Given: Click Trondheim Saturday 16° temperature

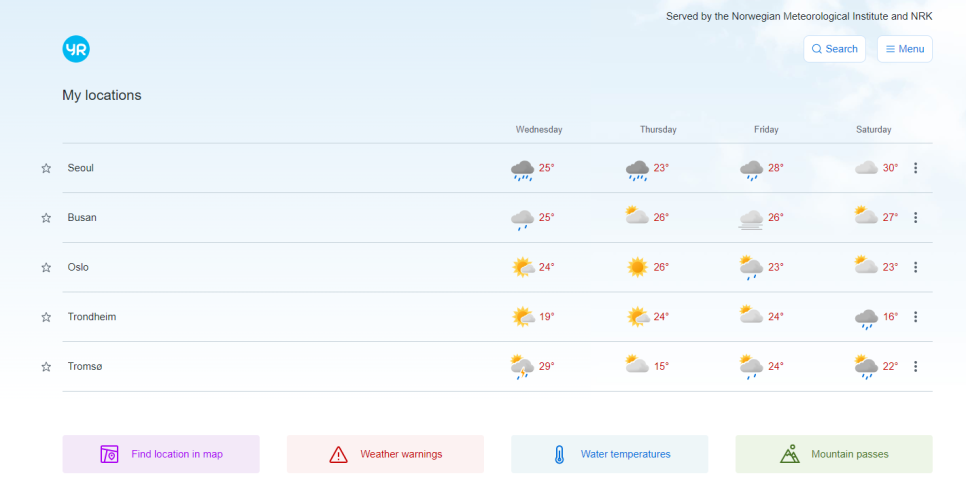Looking at the screenshot, I should pos(891,317).
